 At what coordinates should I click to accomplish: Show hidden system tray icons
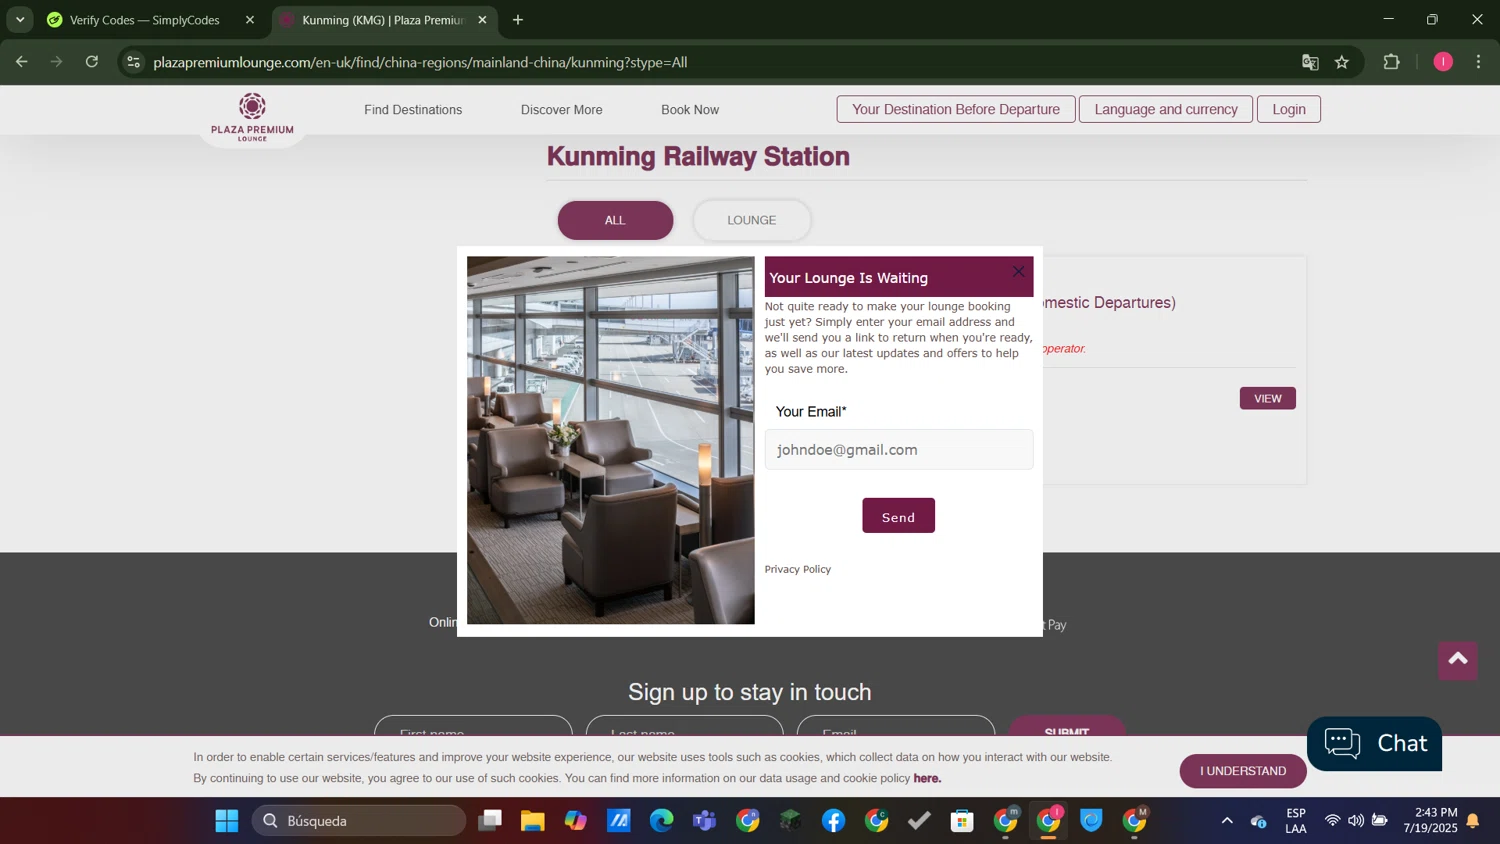click(x=1227, y=821)
